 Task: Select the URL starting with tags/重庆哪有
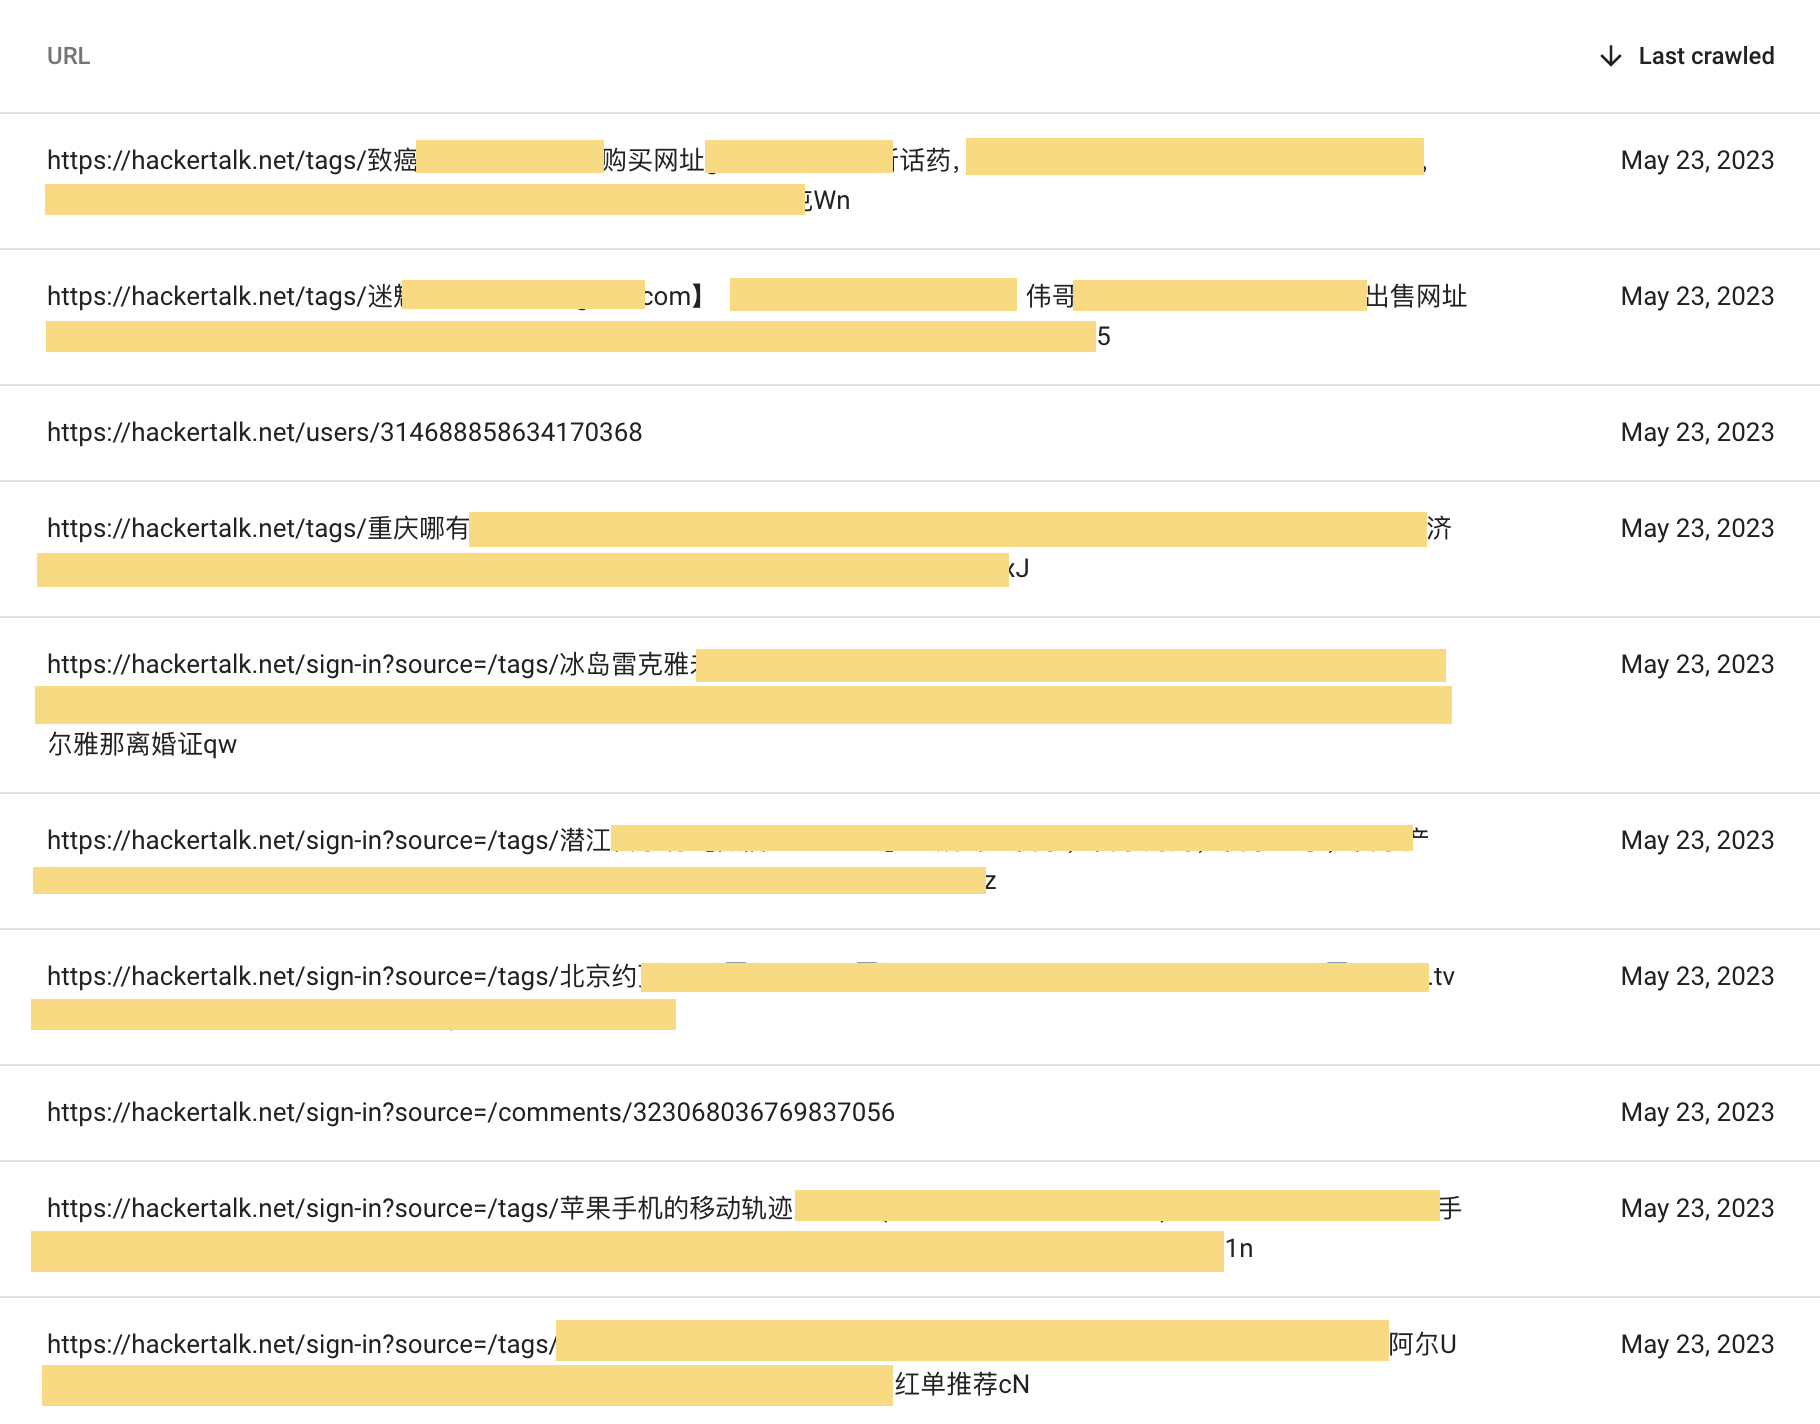point(258,528)
